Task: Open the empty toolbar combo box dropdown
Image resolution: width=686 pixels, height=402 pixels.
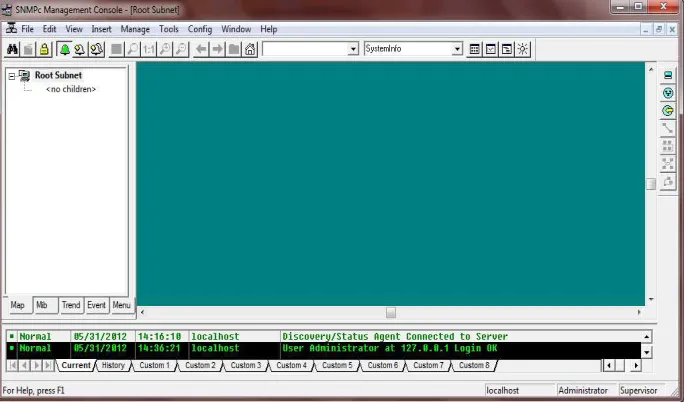Action: 353,49
